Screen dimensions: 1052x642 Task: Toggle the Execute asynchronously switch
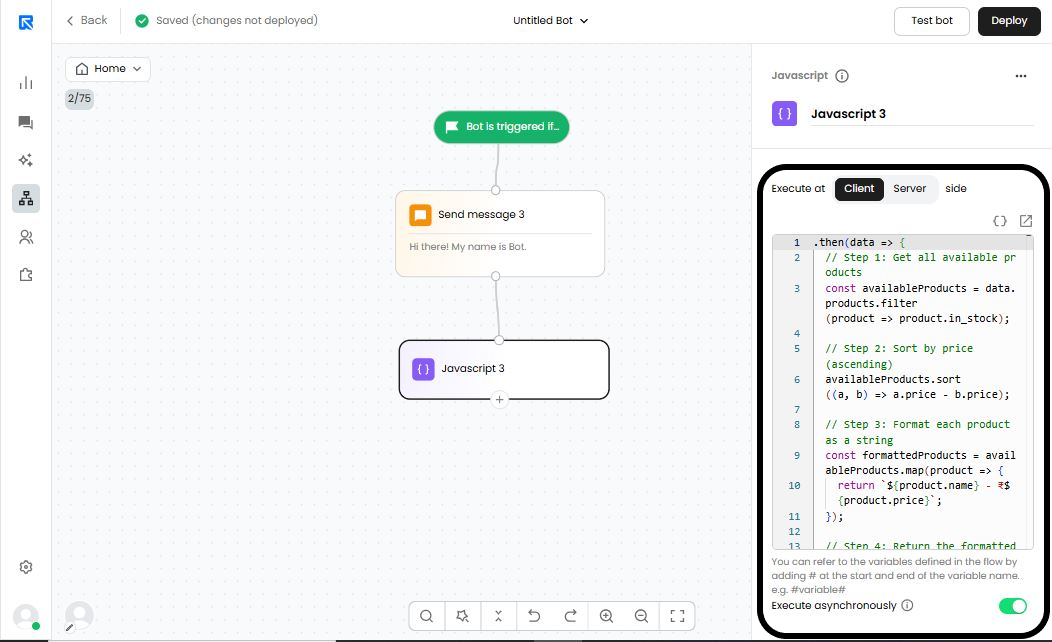coord(1012,605)
